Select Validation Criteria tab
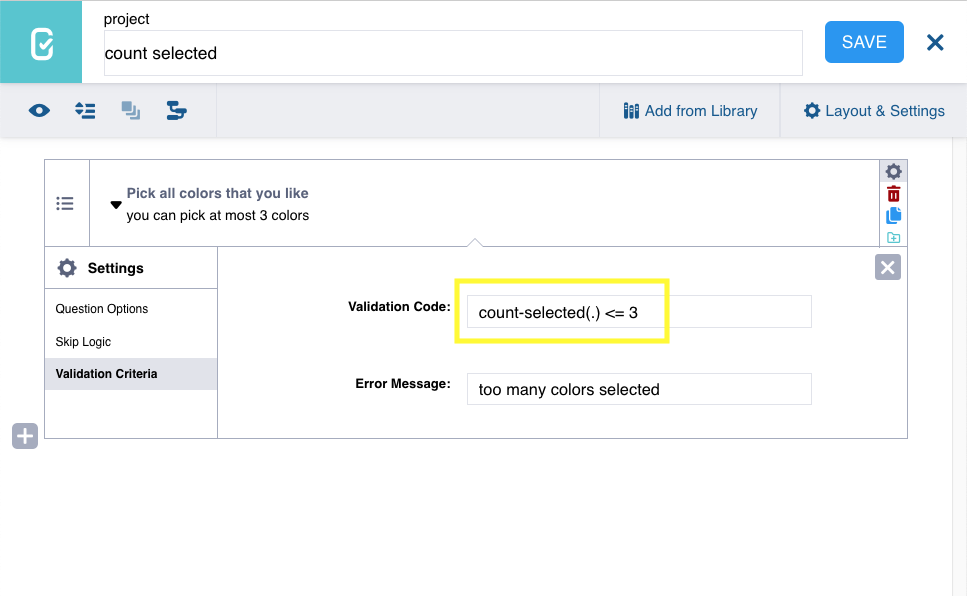The height and width of the screenshot is (596, 967). (106, 374)
